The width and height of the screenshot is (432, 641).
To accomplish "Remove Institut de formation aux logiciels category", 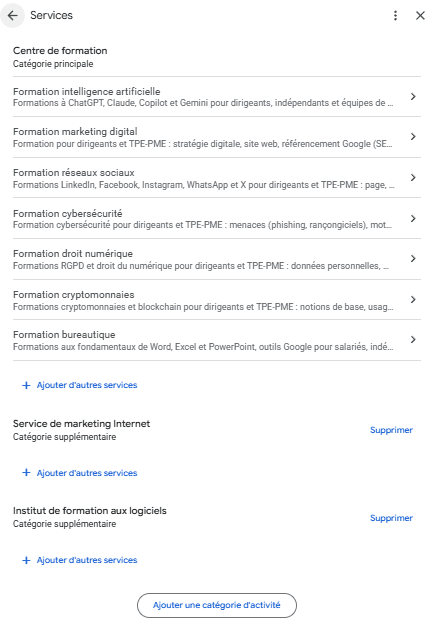I will point(391,518).
